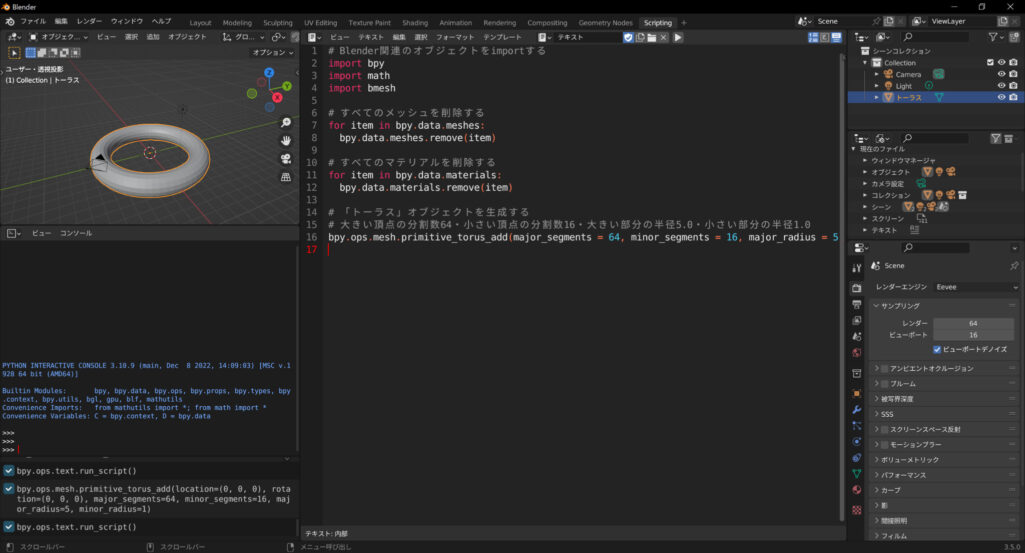Viewport: 1025px width, 553px height.
Task: Run the script with the play button
Action: [678, 37]
